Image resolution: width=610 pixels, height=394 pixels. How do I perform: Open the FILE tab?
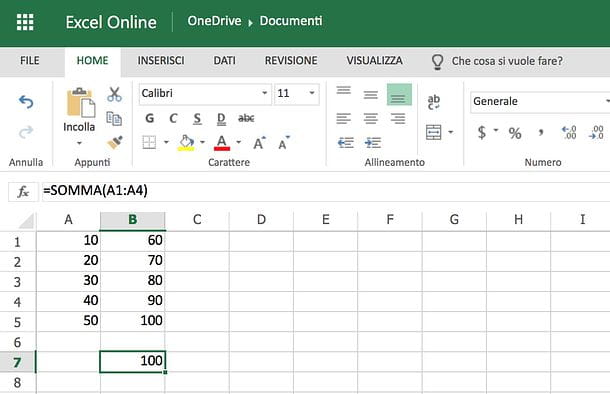tap(30, 61)
